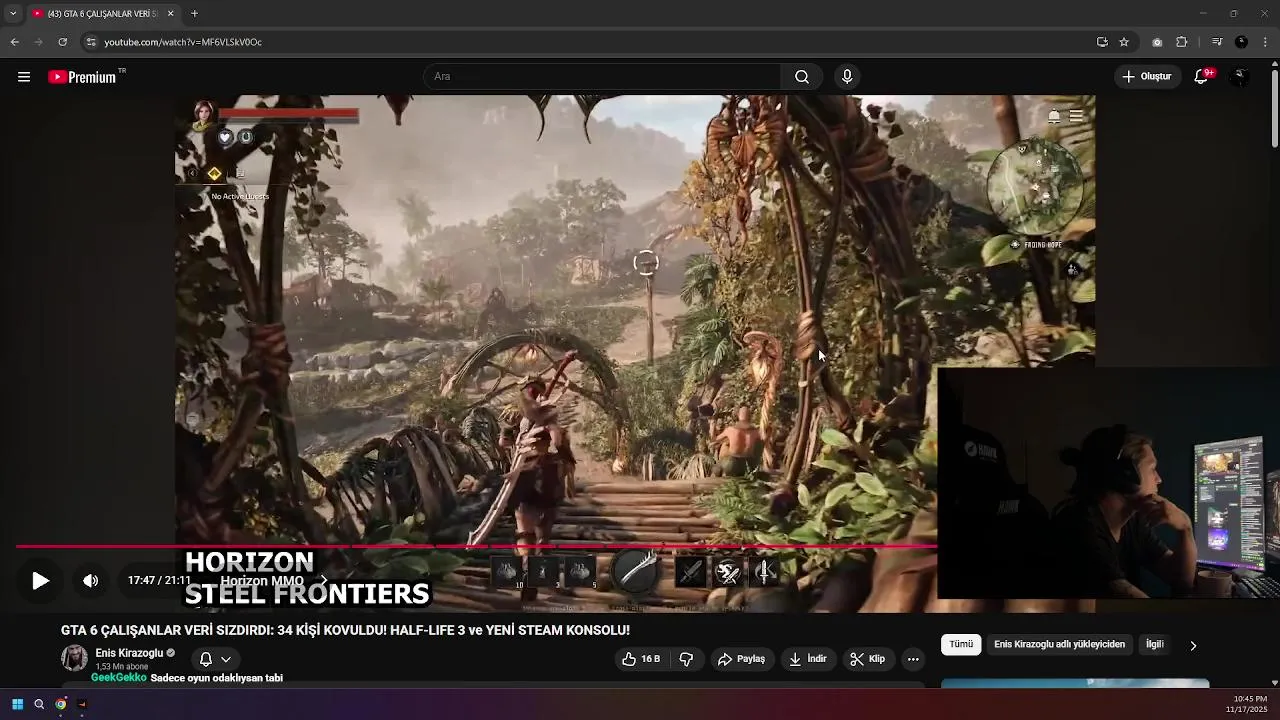Open Chrome from the taskbar
Image resolution: width=1280 pixels, height=720 pixels.
pos(61,704)
